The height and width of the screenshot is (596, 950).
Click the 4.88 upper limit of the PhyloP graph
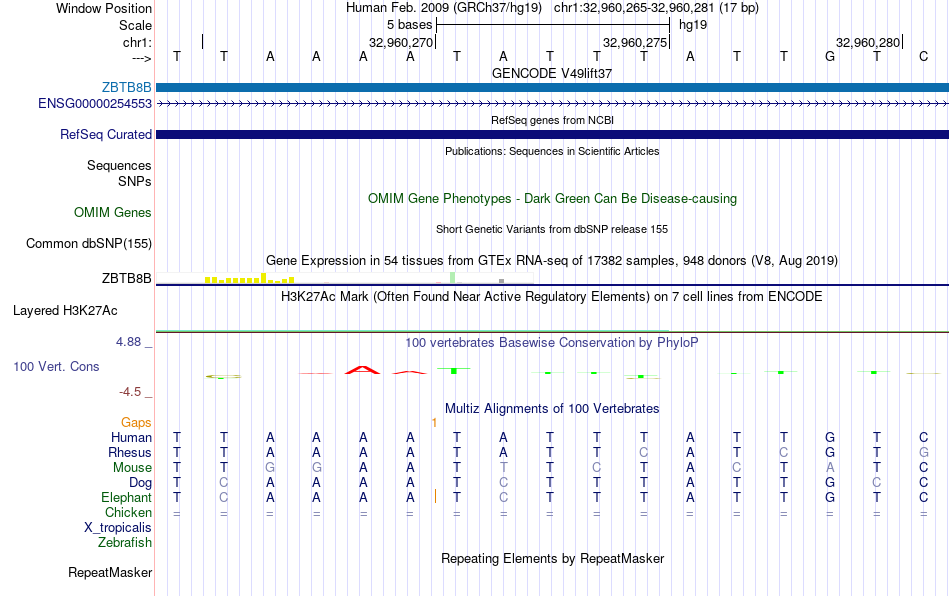[x=128, y=342]
